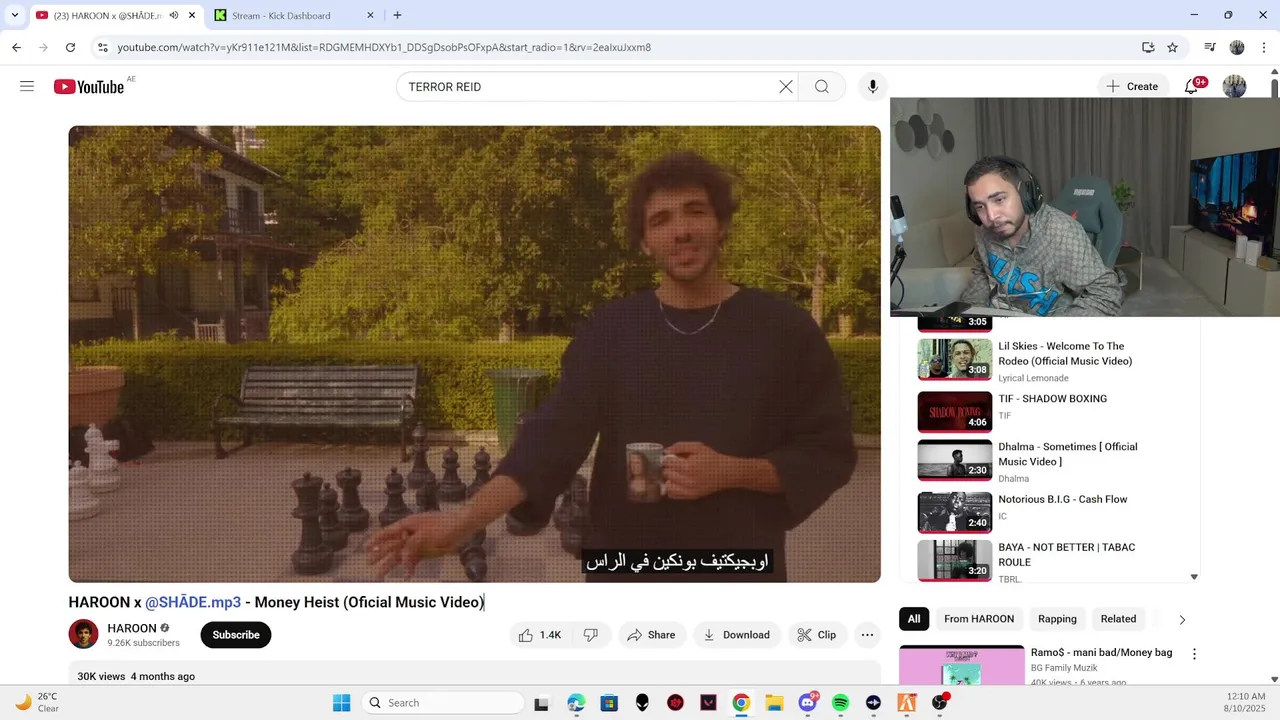Image resolution: width=1280 pixels, height=720 pixels.
Task: Like the video (1.4K thumbs up)
Action: (x=540, y=635)
